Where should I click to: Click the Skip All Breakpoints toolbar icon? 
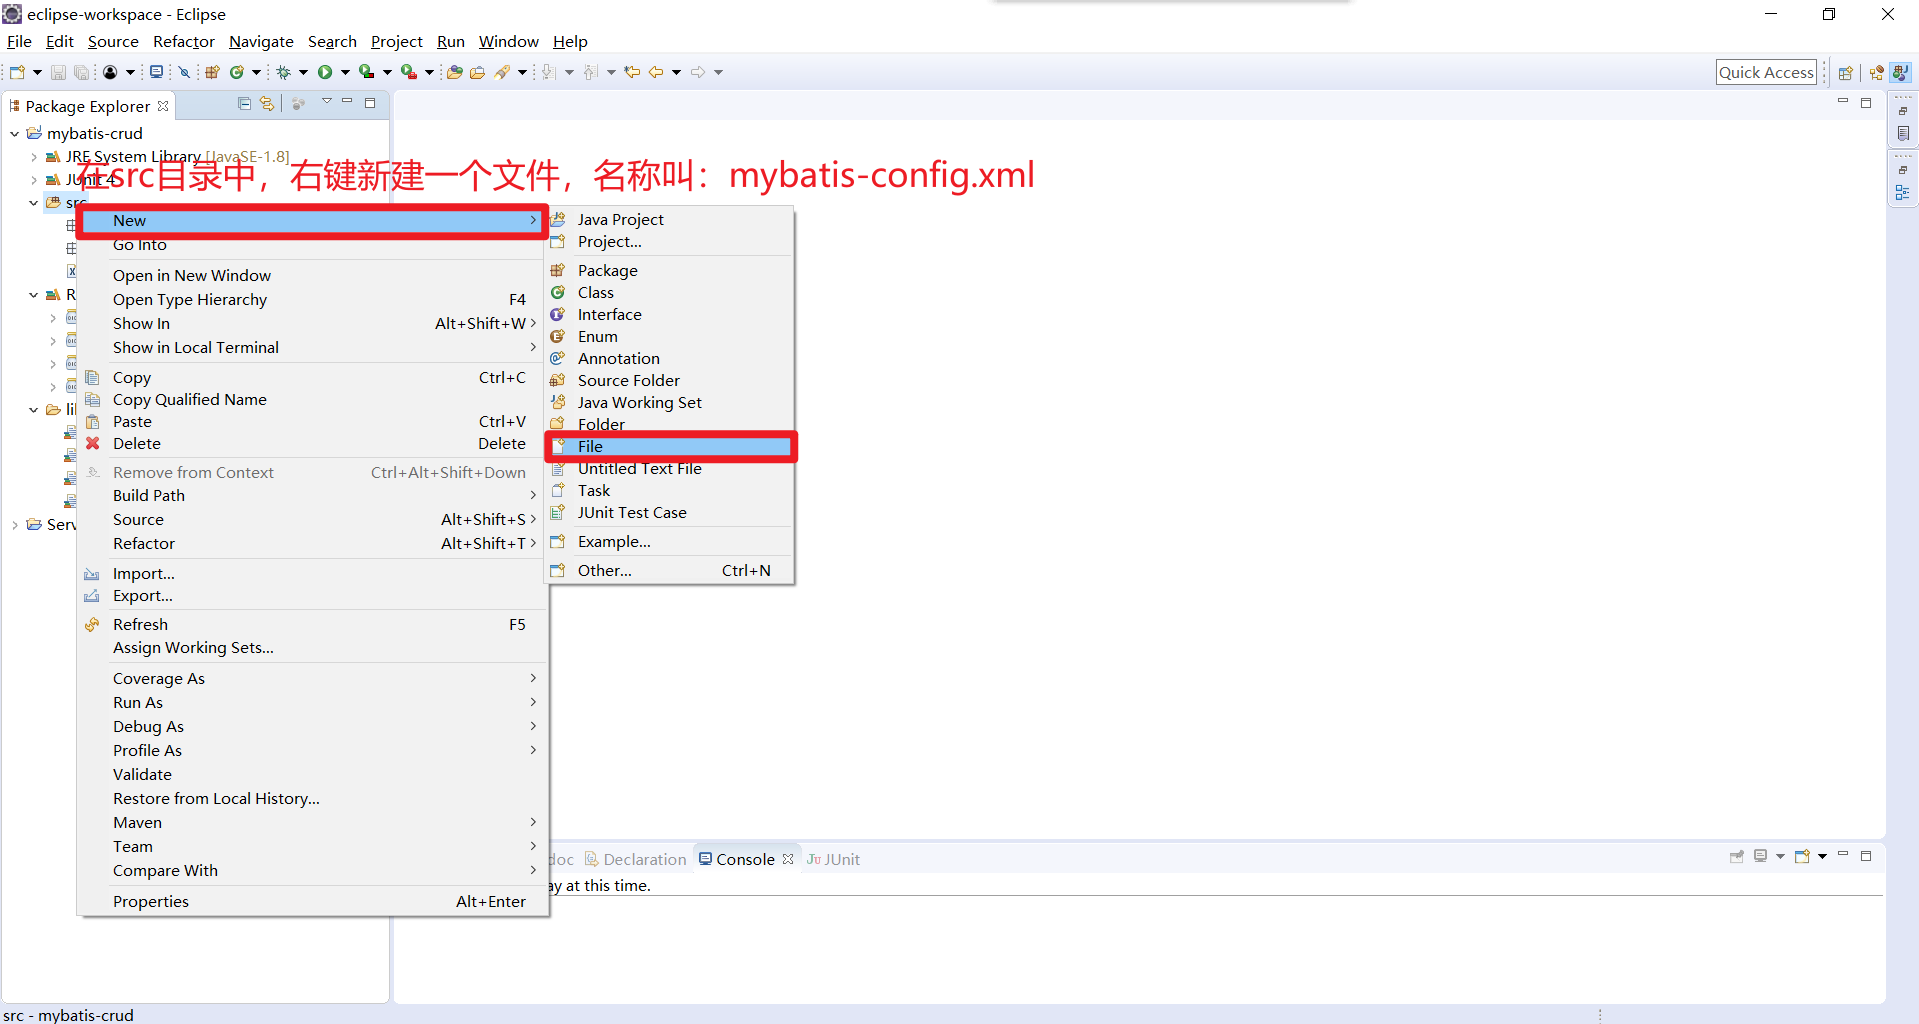(184, 72)
